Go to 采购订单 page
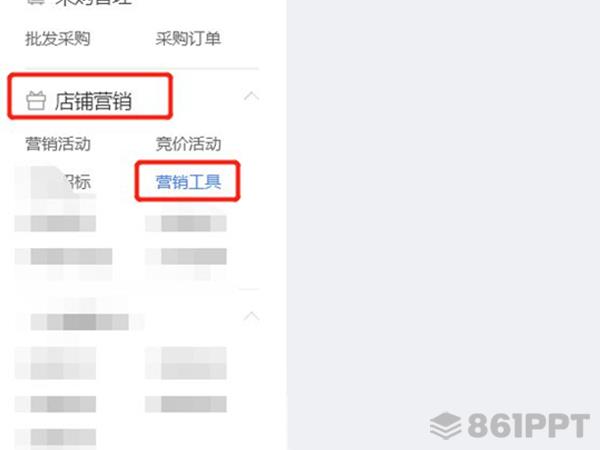Viewport: 600px width, 450px height. click(x=188, y=39)
